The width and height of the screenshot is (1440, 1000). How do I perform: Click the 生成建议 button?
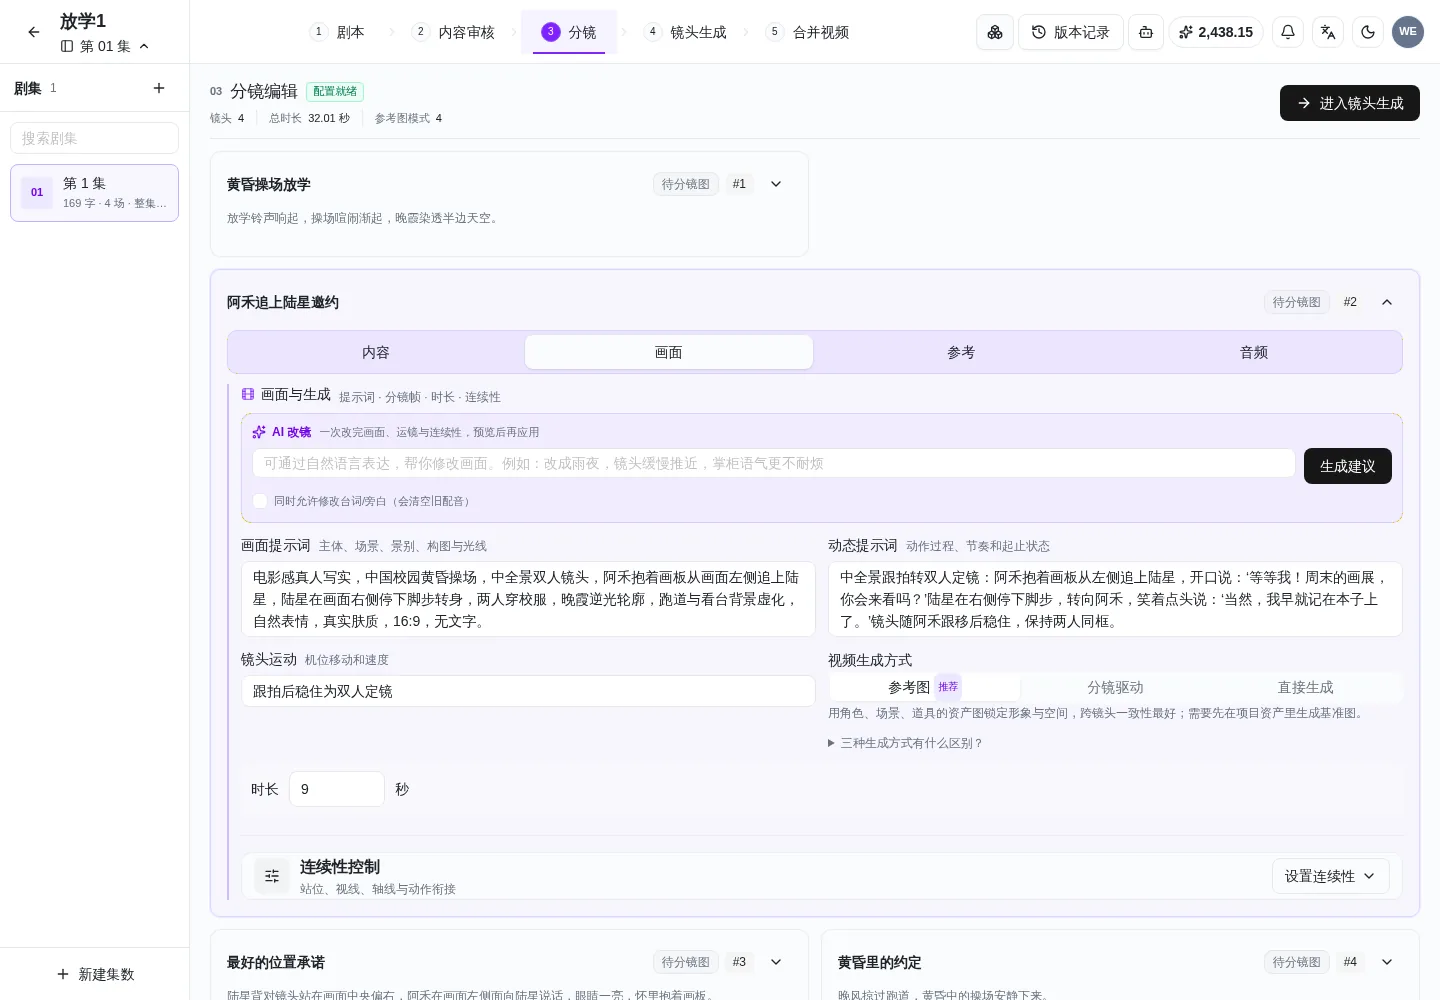(x=1348, y=466)
